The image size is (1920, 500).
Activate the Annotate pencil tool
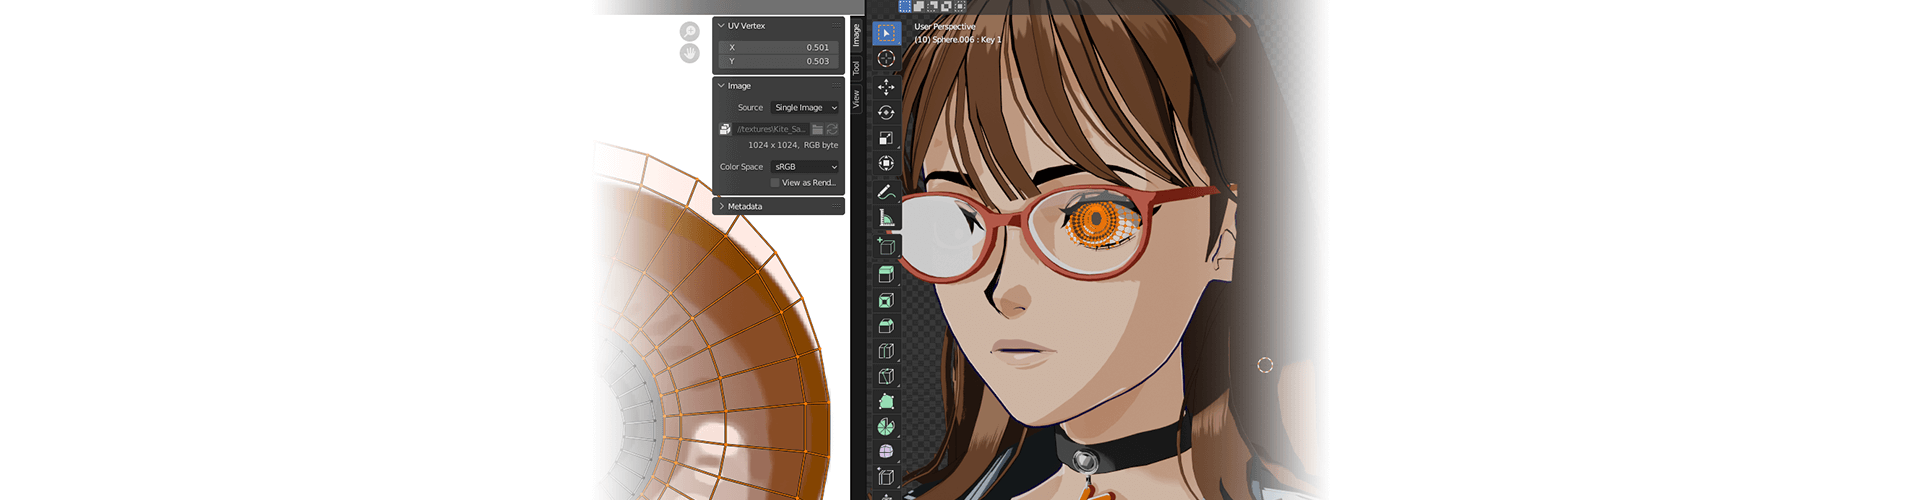click(886, 191)
